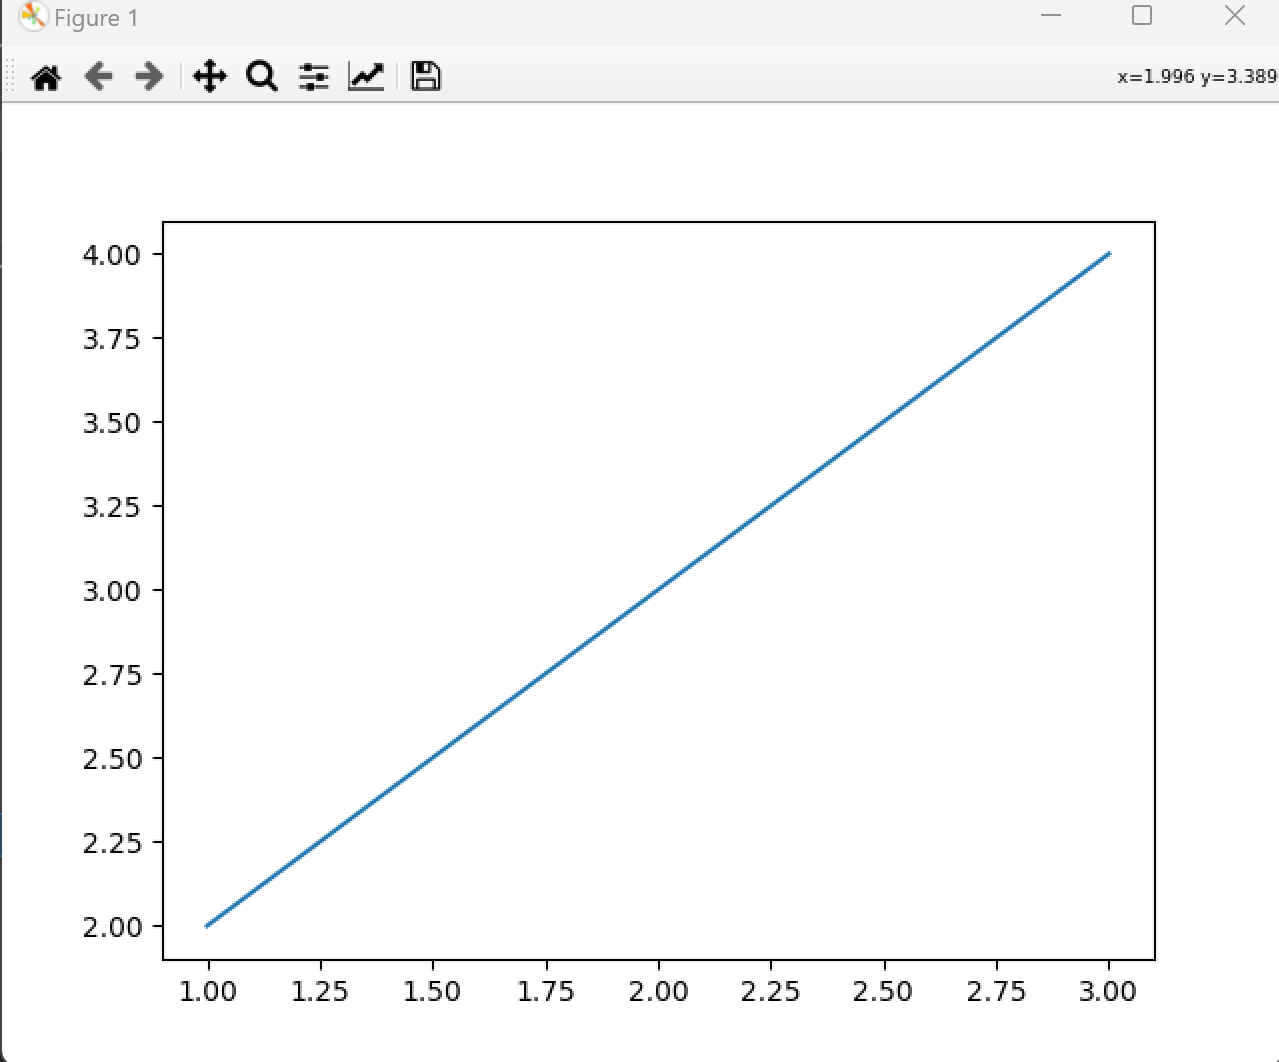The height and width of the screenshot is (1062, 1279).
Task: Click the upper-right endpoint of the blue line
Action: pos(1109,254)
